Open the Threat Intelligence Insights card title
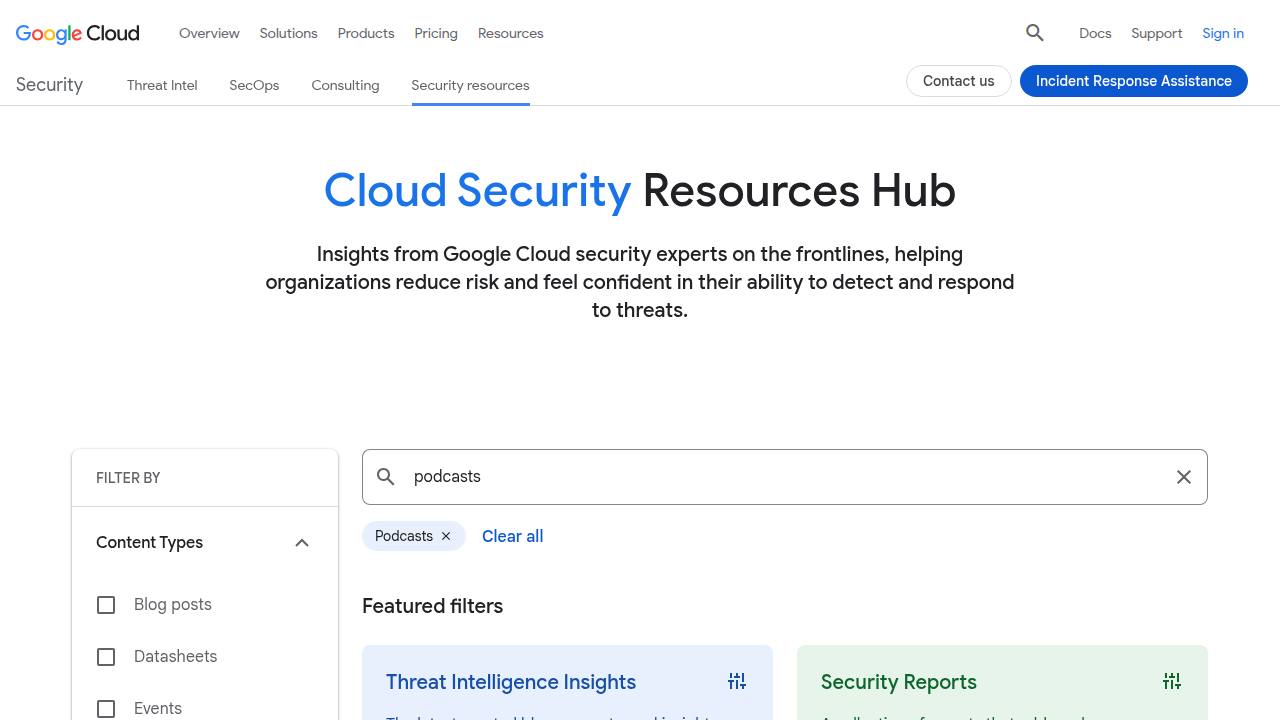1280x720 pixels. [511, 682]
